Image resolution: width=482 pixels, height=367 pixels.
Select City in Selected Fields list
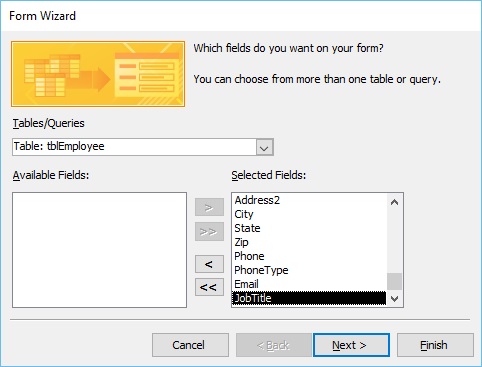tap(309, 214)
